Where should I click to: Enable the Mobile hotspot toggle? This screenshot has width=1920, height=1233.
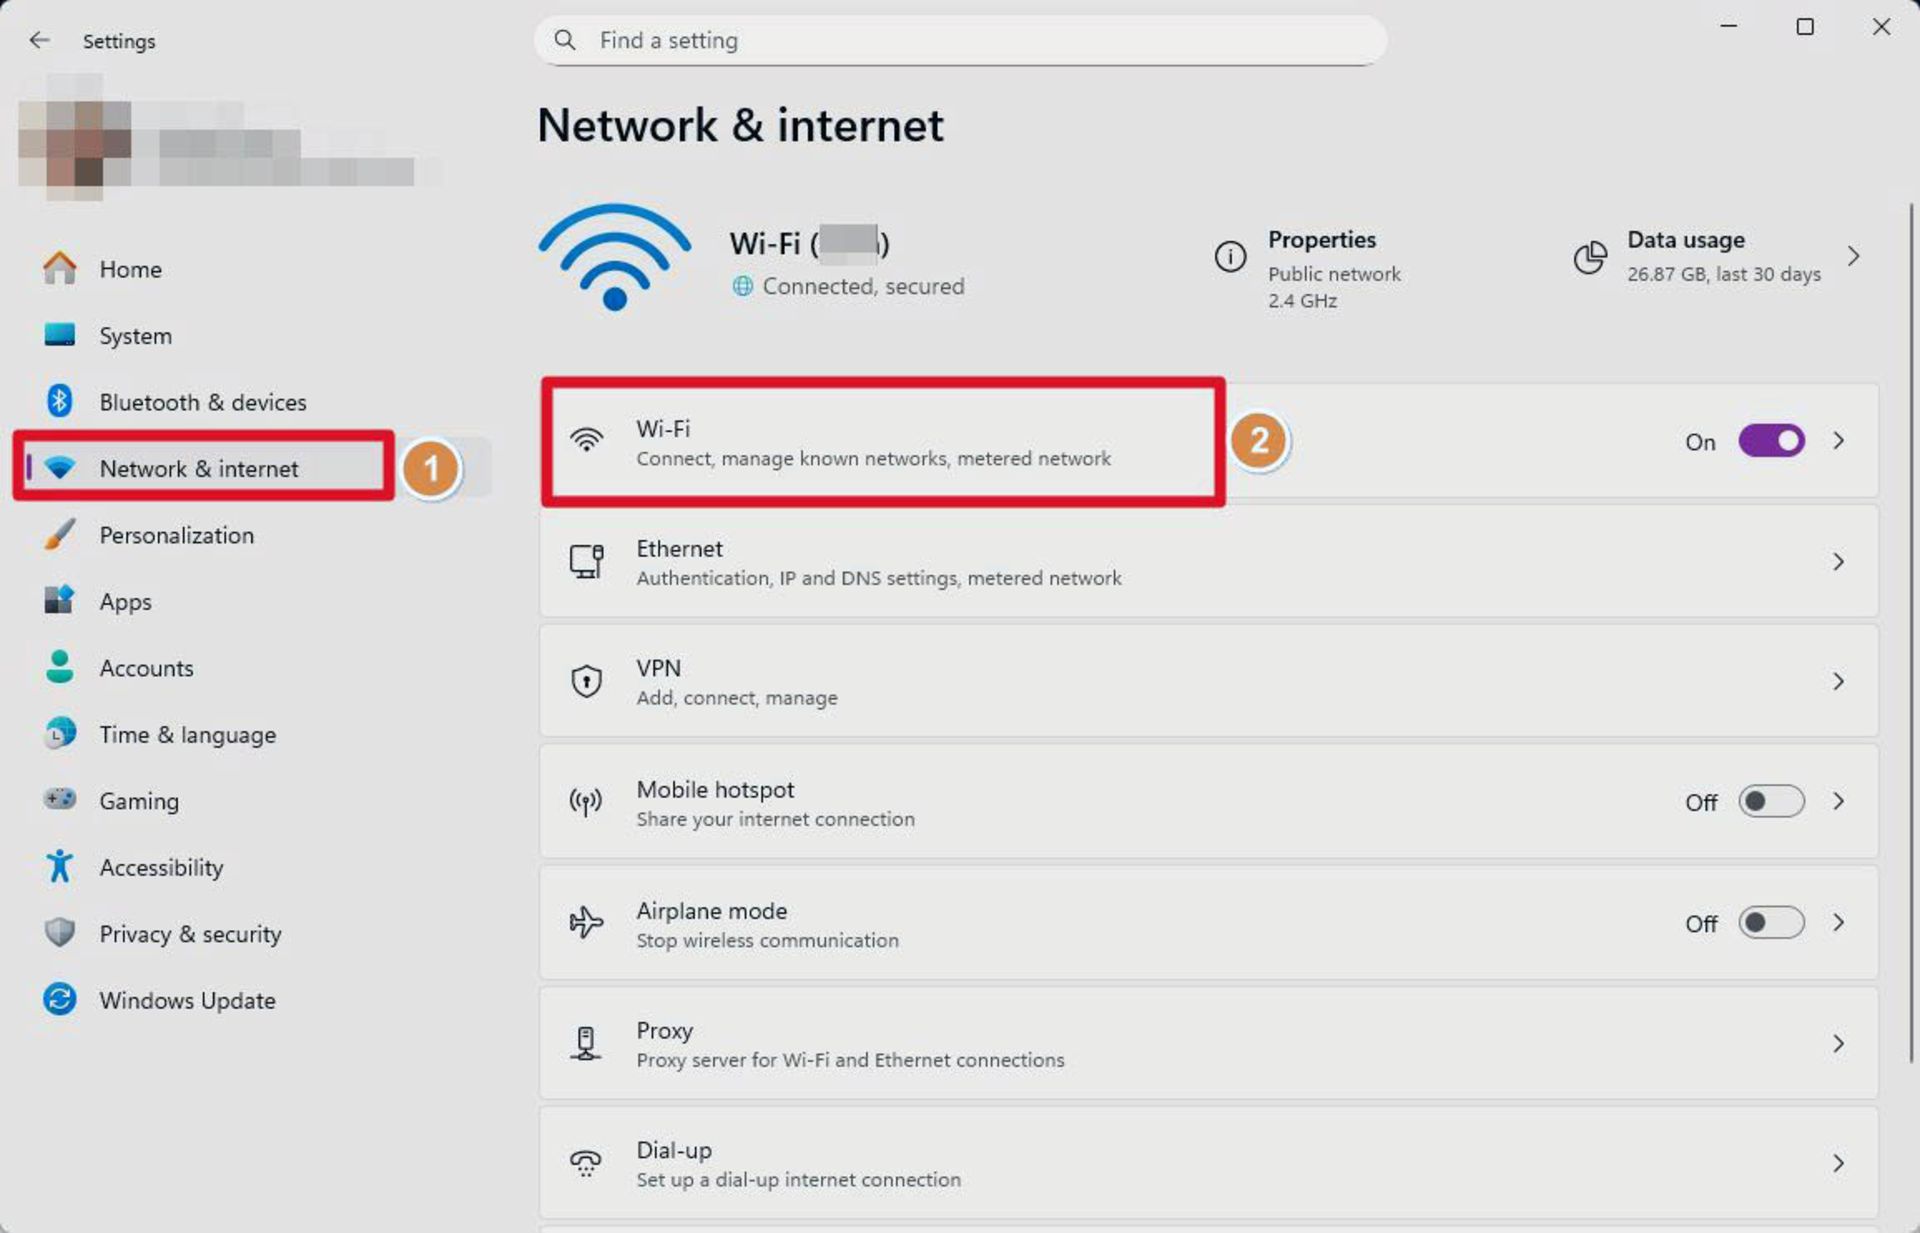(x=1770, y=801)
